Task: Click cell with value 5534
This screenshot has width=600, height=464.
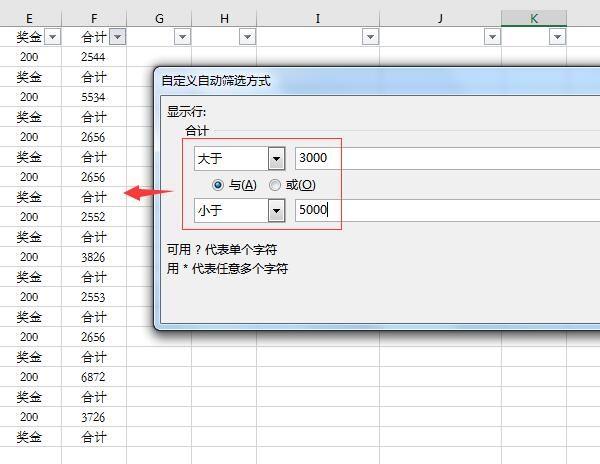Action: pos(94,97)
